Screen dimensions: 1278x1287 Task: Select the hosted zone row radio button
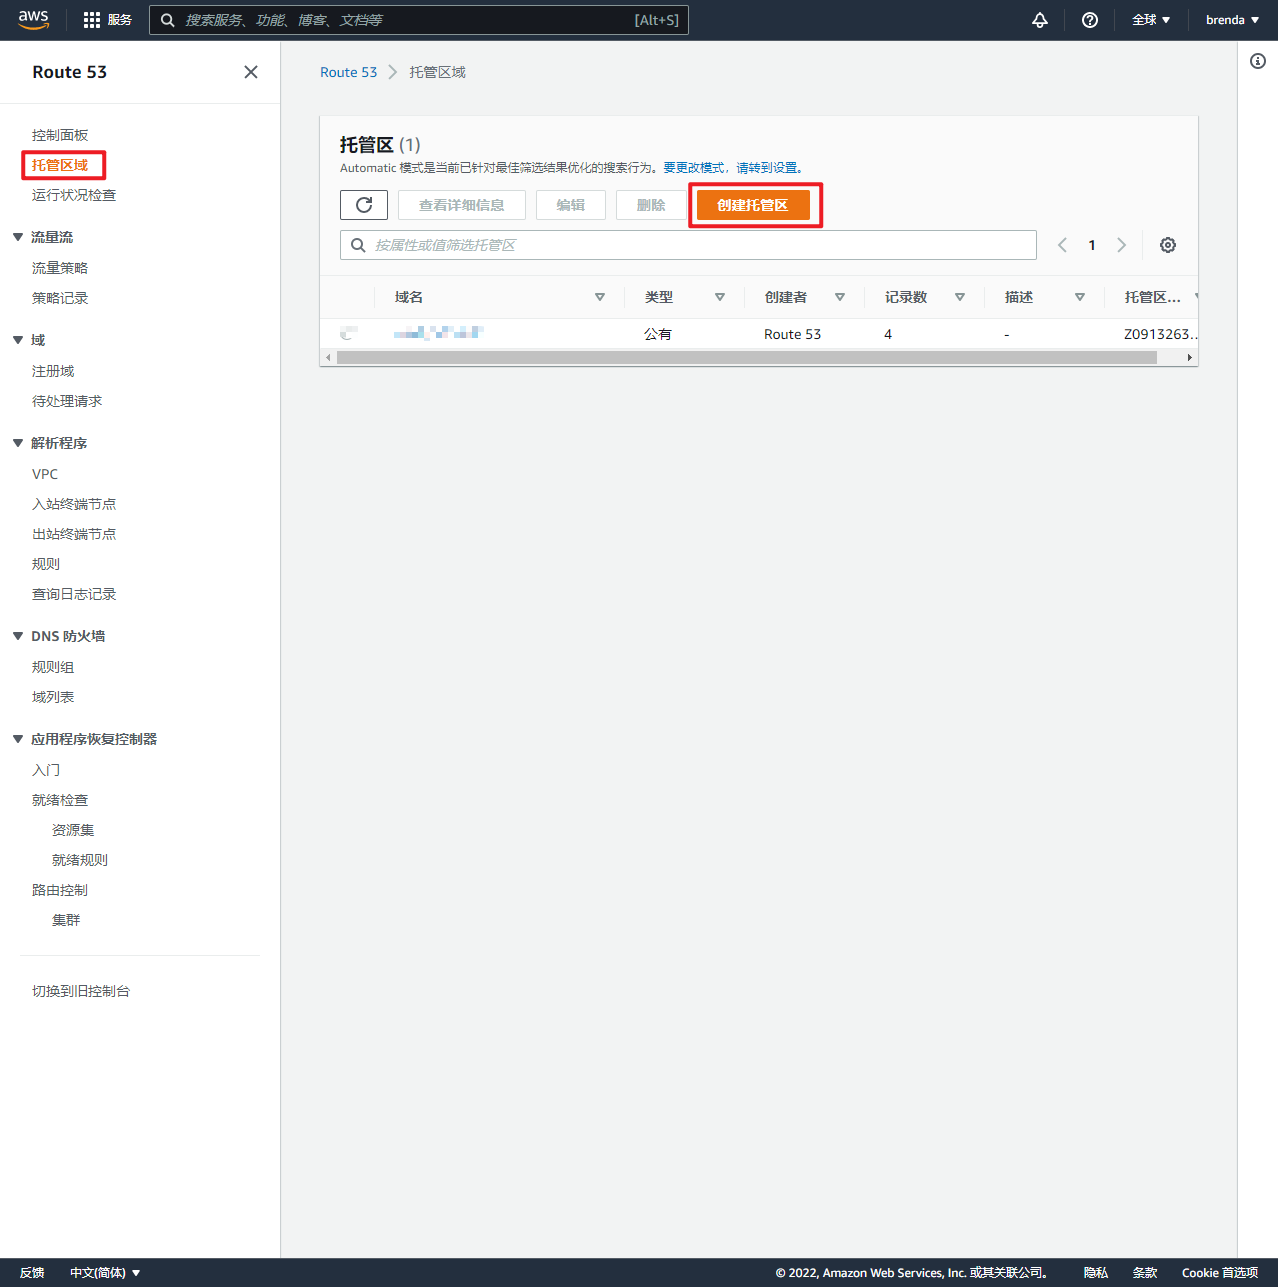click(x=348, y=333)
